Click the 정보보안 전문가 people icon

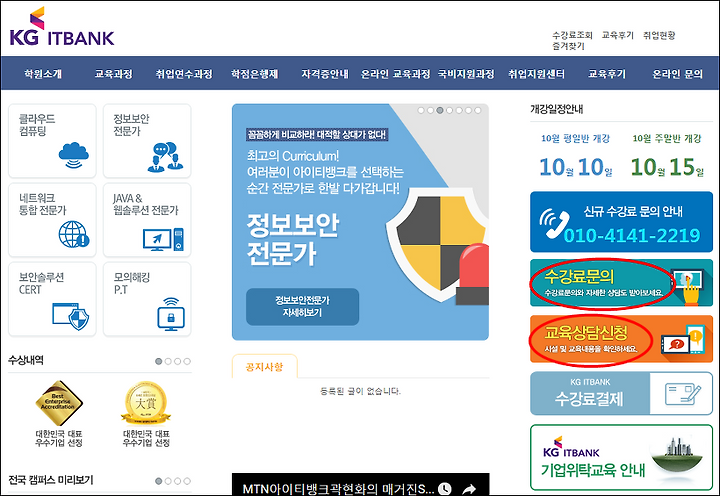(165, 157)
